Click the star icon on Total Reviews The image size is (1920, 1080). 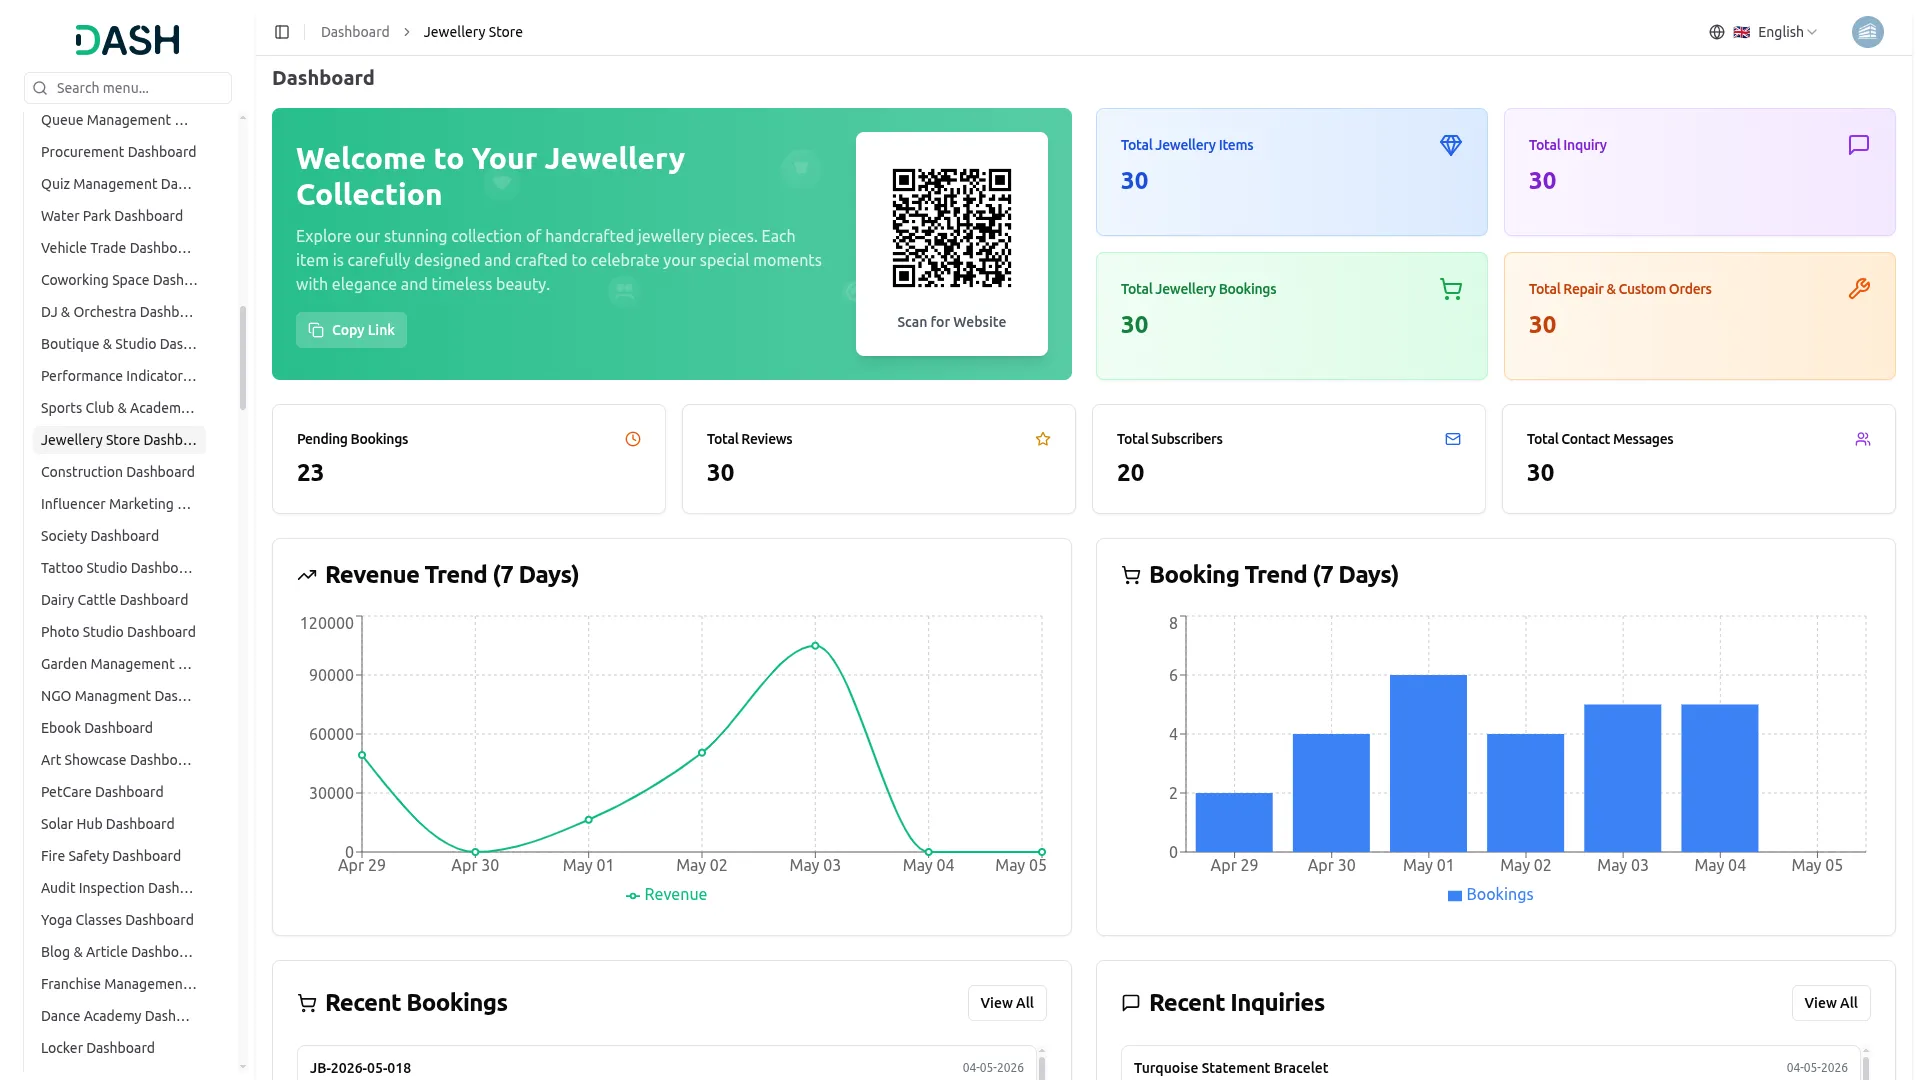(x=1043, y=439)
